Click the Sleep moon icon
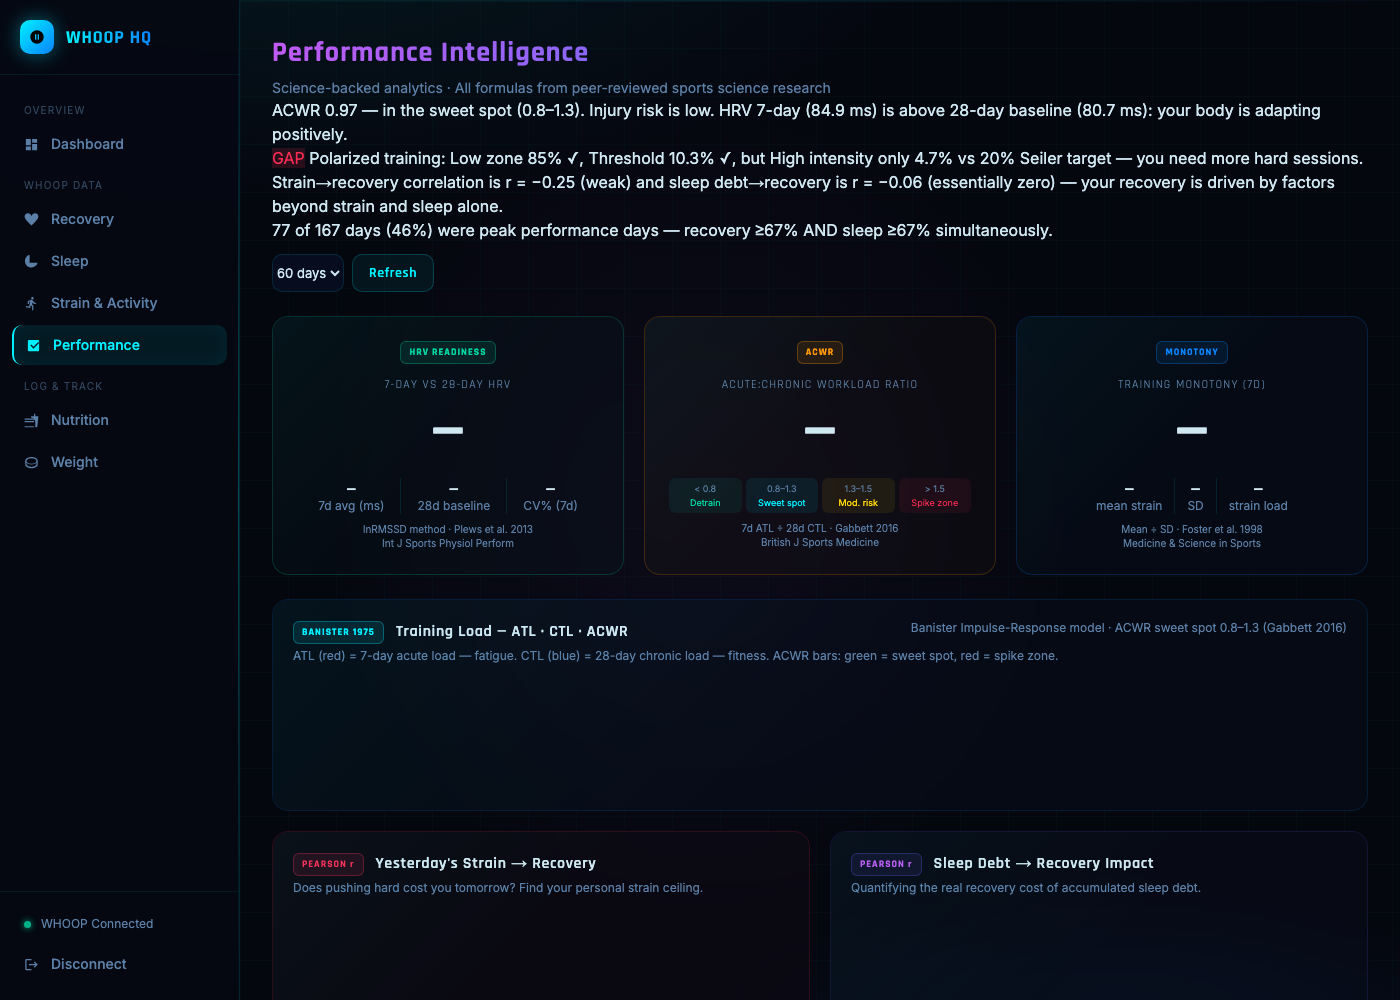 point(31,261)
